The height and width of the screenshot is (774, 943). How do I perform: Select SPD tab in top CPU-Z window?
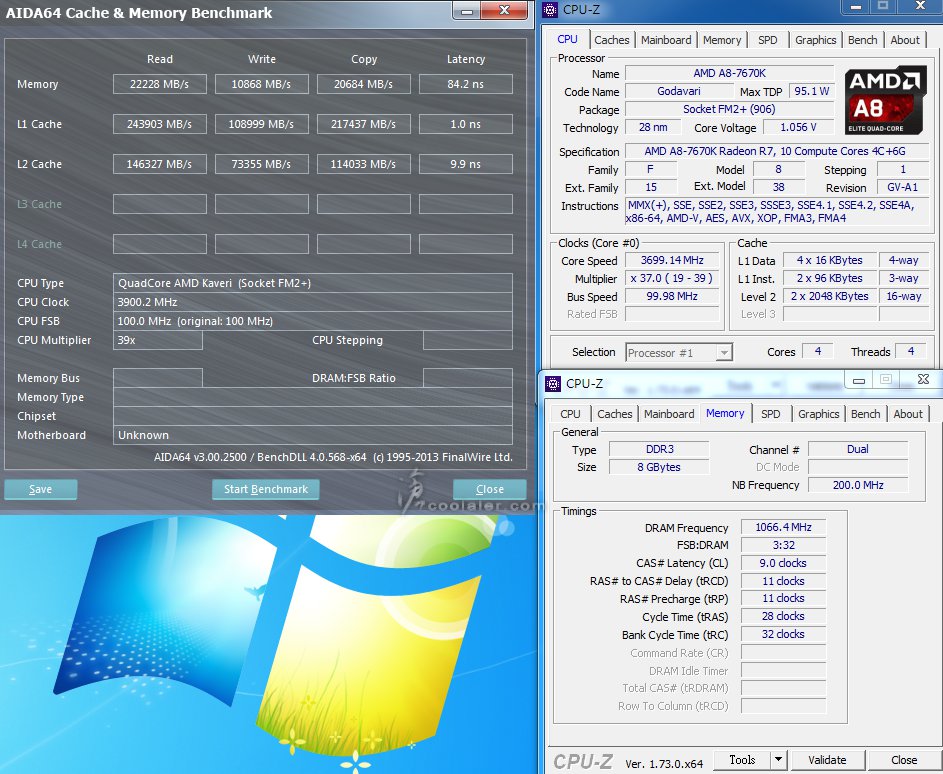[x=767, y=40]
